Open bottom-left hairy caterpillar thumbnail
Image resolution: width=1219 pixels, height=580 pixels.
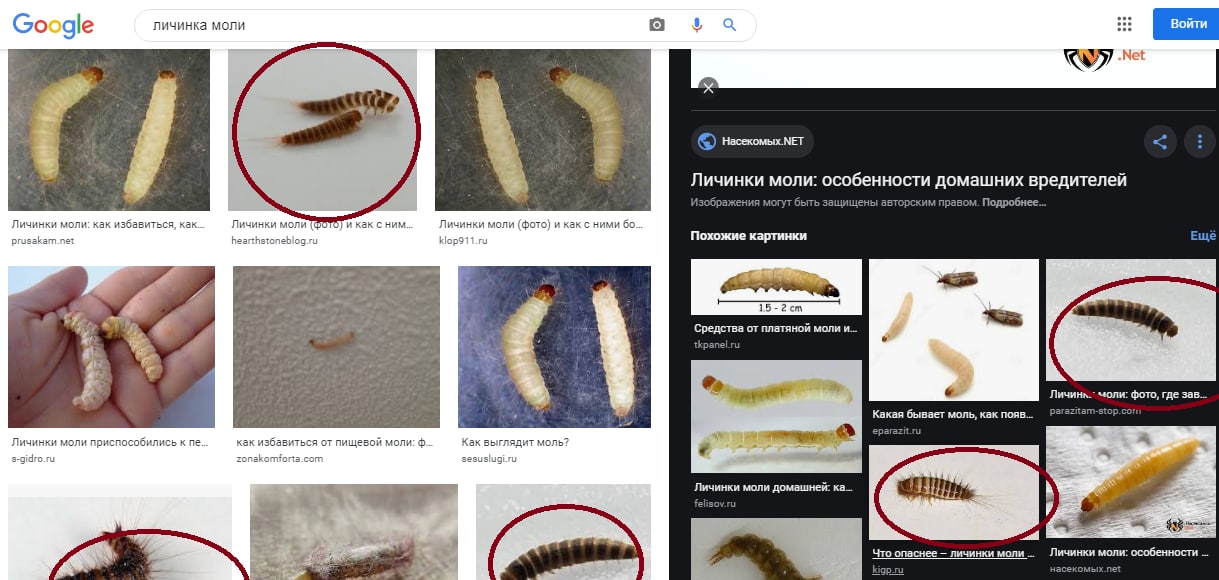(120, 532)
